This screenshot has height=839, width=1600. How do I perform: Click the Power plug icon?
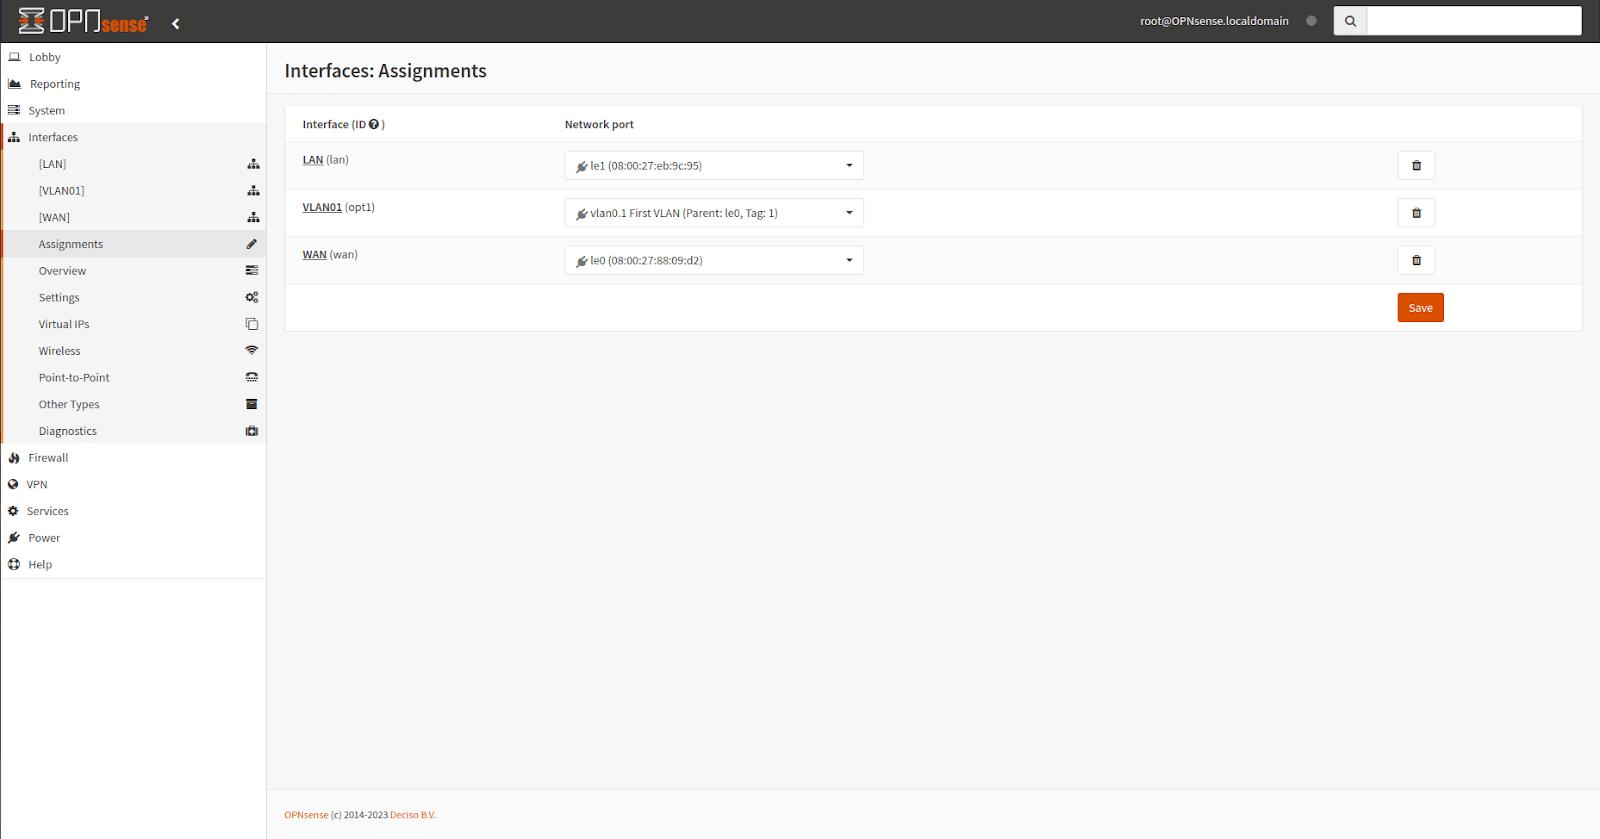(x=14, y=538)
